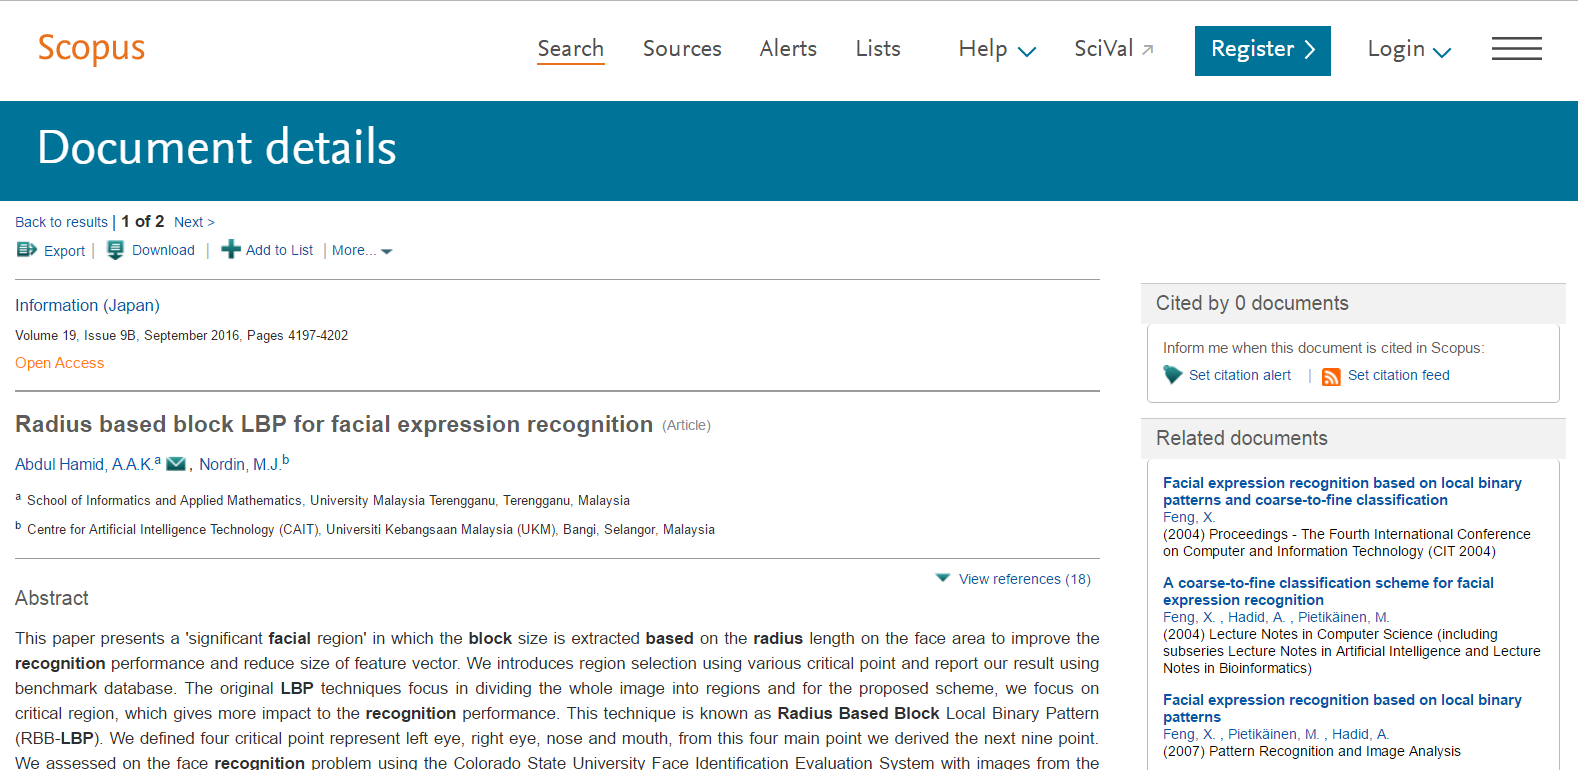Screen dimensions: 1578x770
Task: Click the Export icon
Action: tap(26, 250)
